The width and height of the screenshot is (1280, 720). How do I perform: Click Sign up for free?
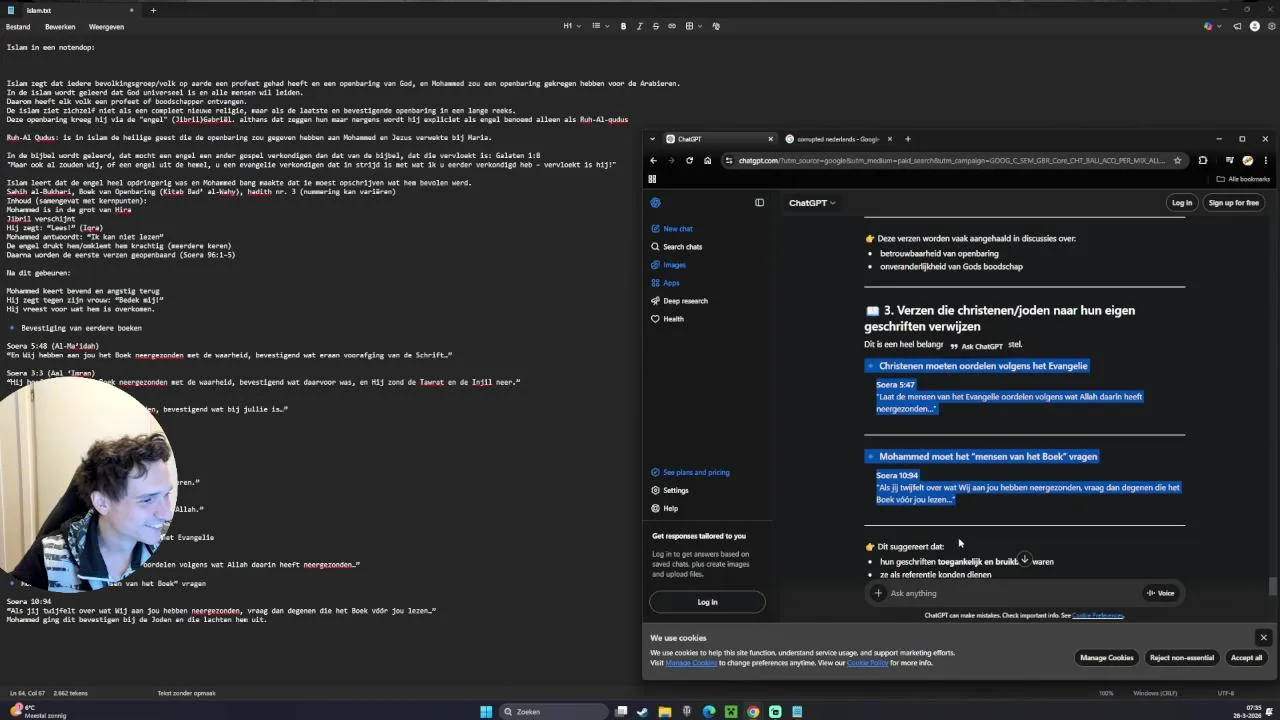(1233, 203)
